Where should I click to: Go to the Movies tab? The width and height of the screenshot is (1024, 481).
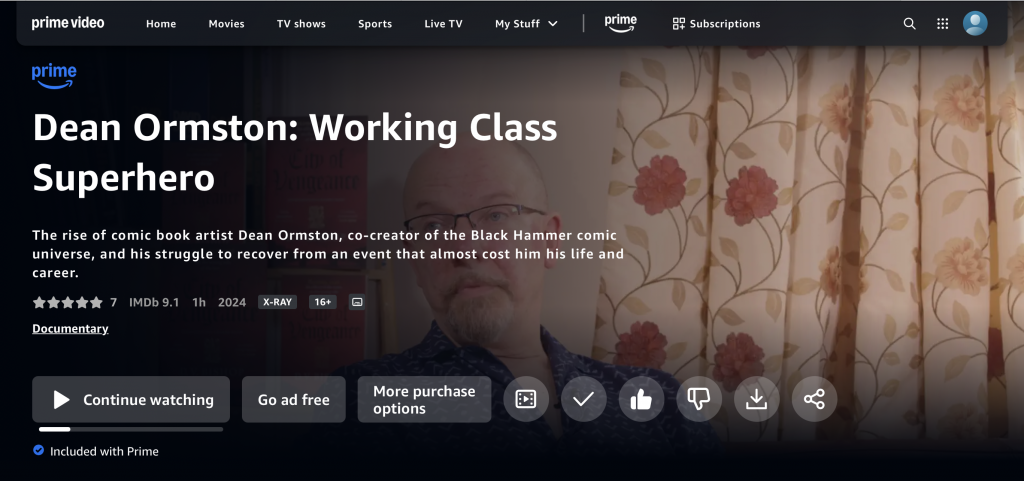point(227,23)
